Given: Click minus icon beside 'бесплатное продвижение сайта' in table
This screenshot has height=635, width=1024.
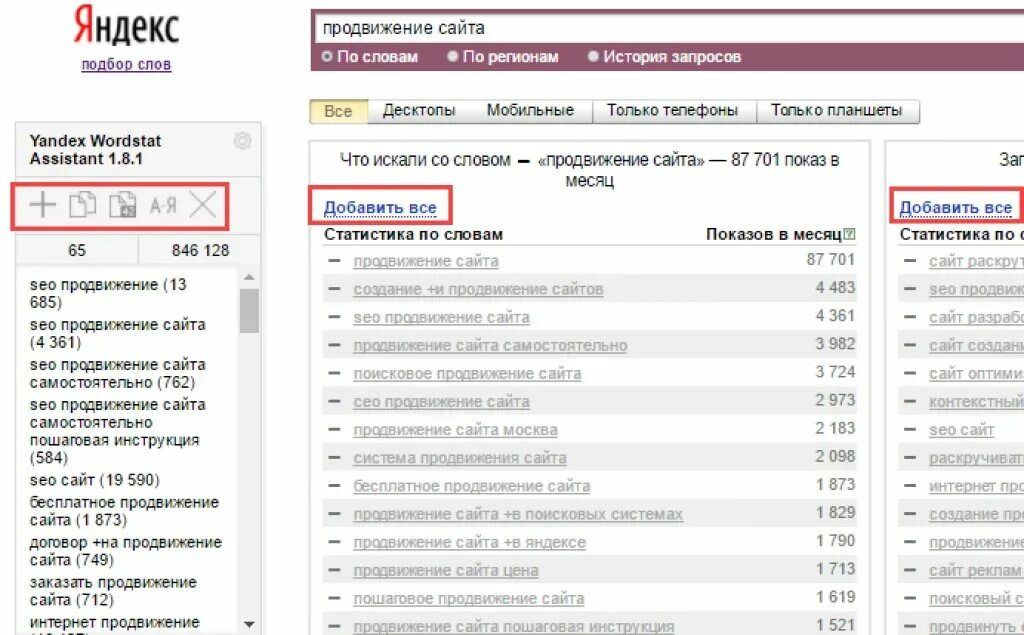Looking at the screenshot, I should 334,485.
